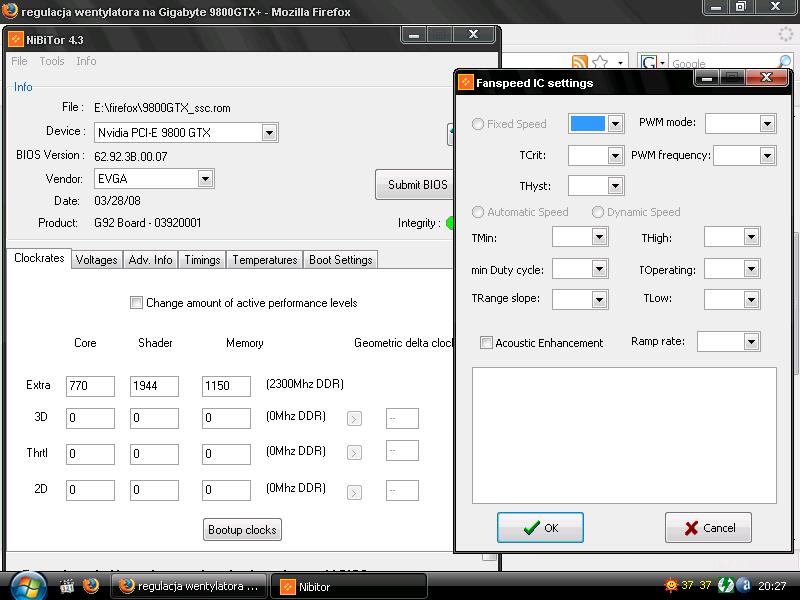Bookmark page with Firefox star icon
Image resolution: width=800 pixels, height=600 pixels.
coord(601,62)
